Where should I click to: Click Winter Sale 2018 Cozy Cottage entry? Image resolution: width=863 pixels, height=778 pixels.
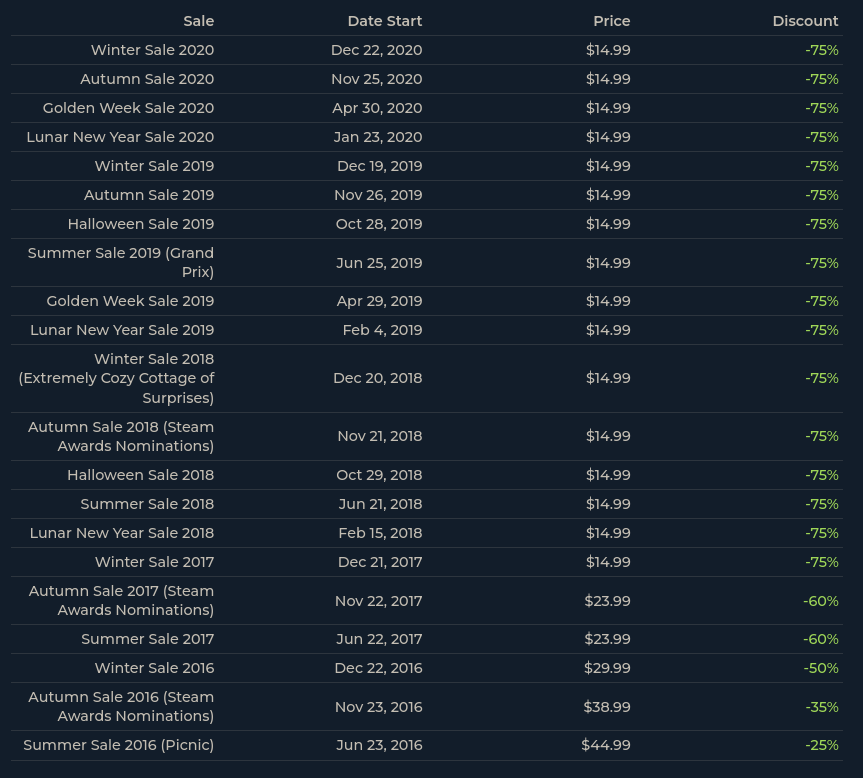116,379
